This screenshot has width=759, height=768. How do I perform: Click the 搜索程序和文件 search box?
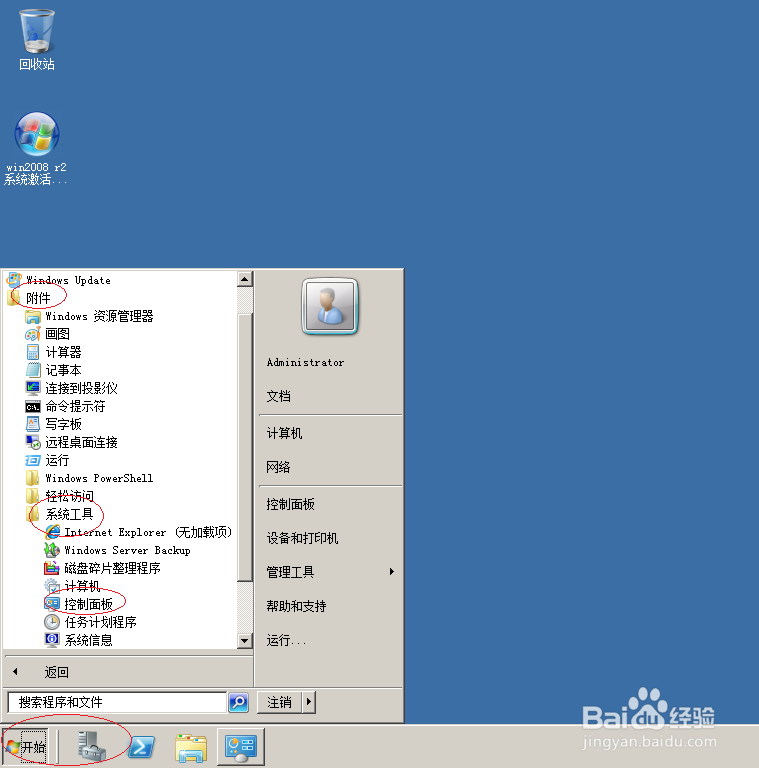click(x=118, y=702)
